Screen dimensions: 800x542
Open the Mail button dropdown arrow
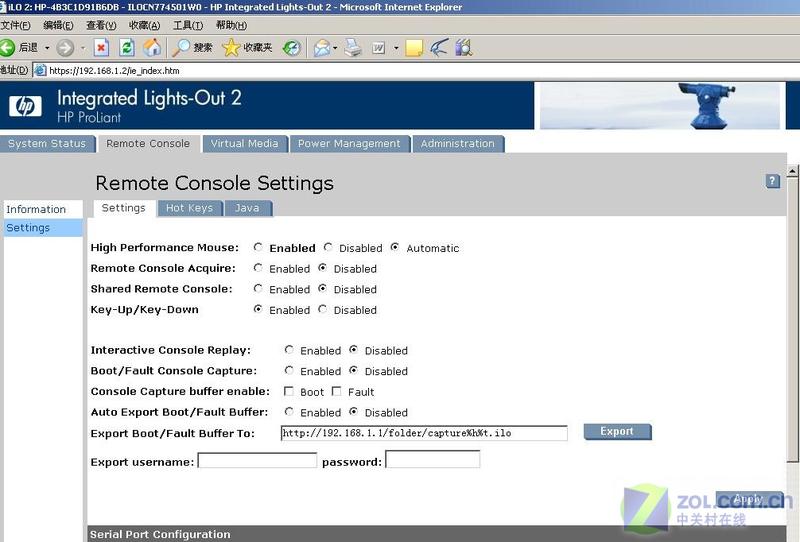pyautogui.click(x=335, y=48)
